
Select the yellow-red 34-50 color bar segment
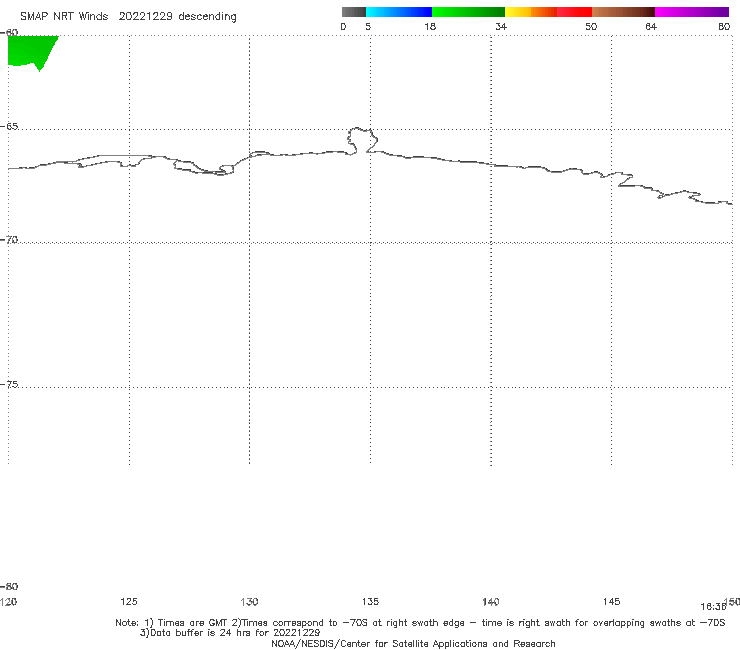(x=548, y=12)
